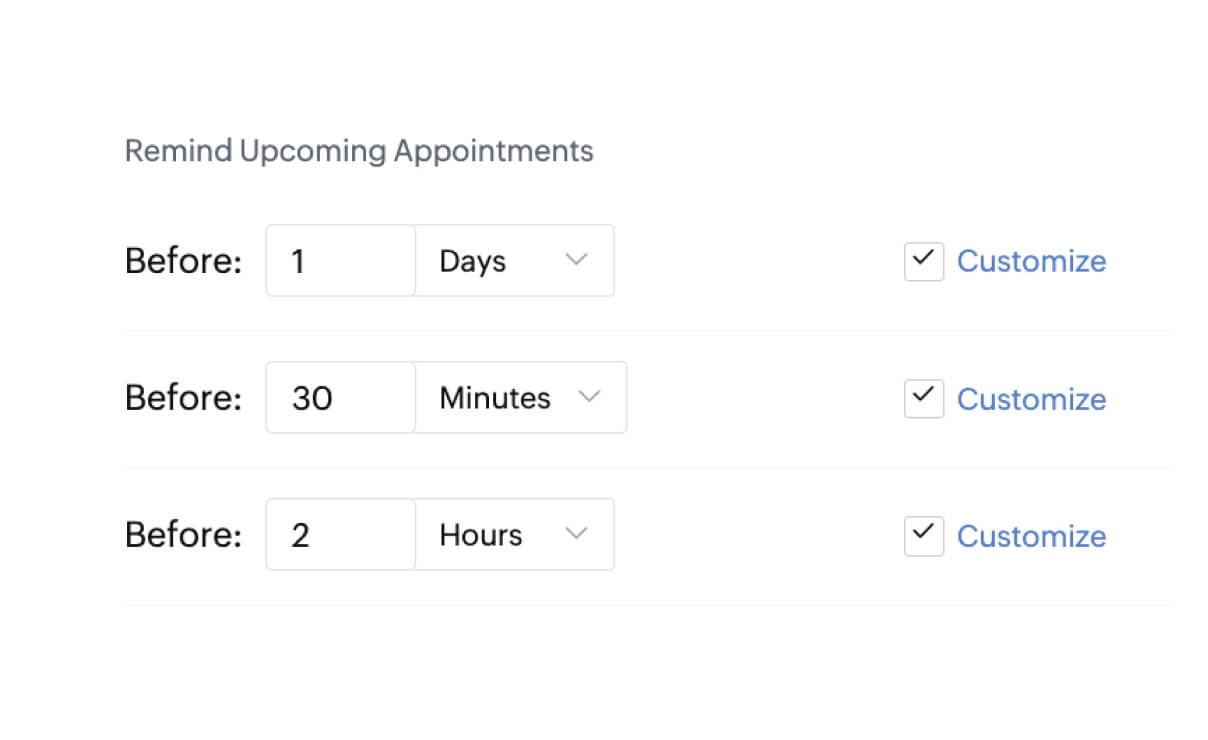
Task: Click the Before label on the first row
Action: tap(183, 260)
